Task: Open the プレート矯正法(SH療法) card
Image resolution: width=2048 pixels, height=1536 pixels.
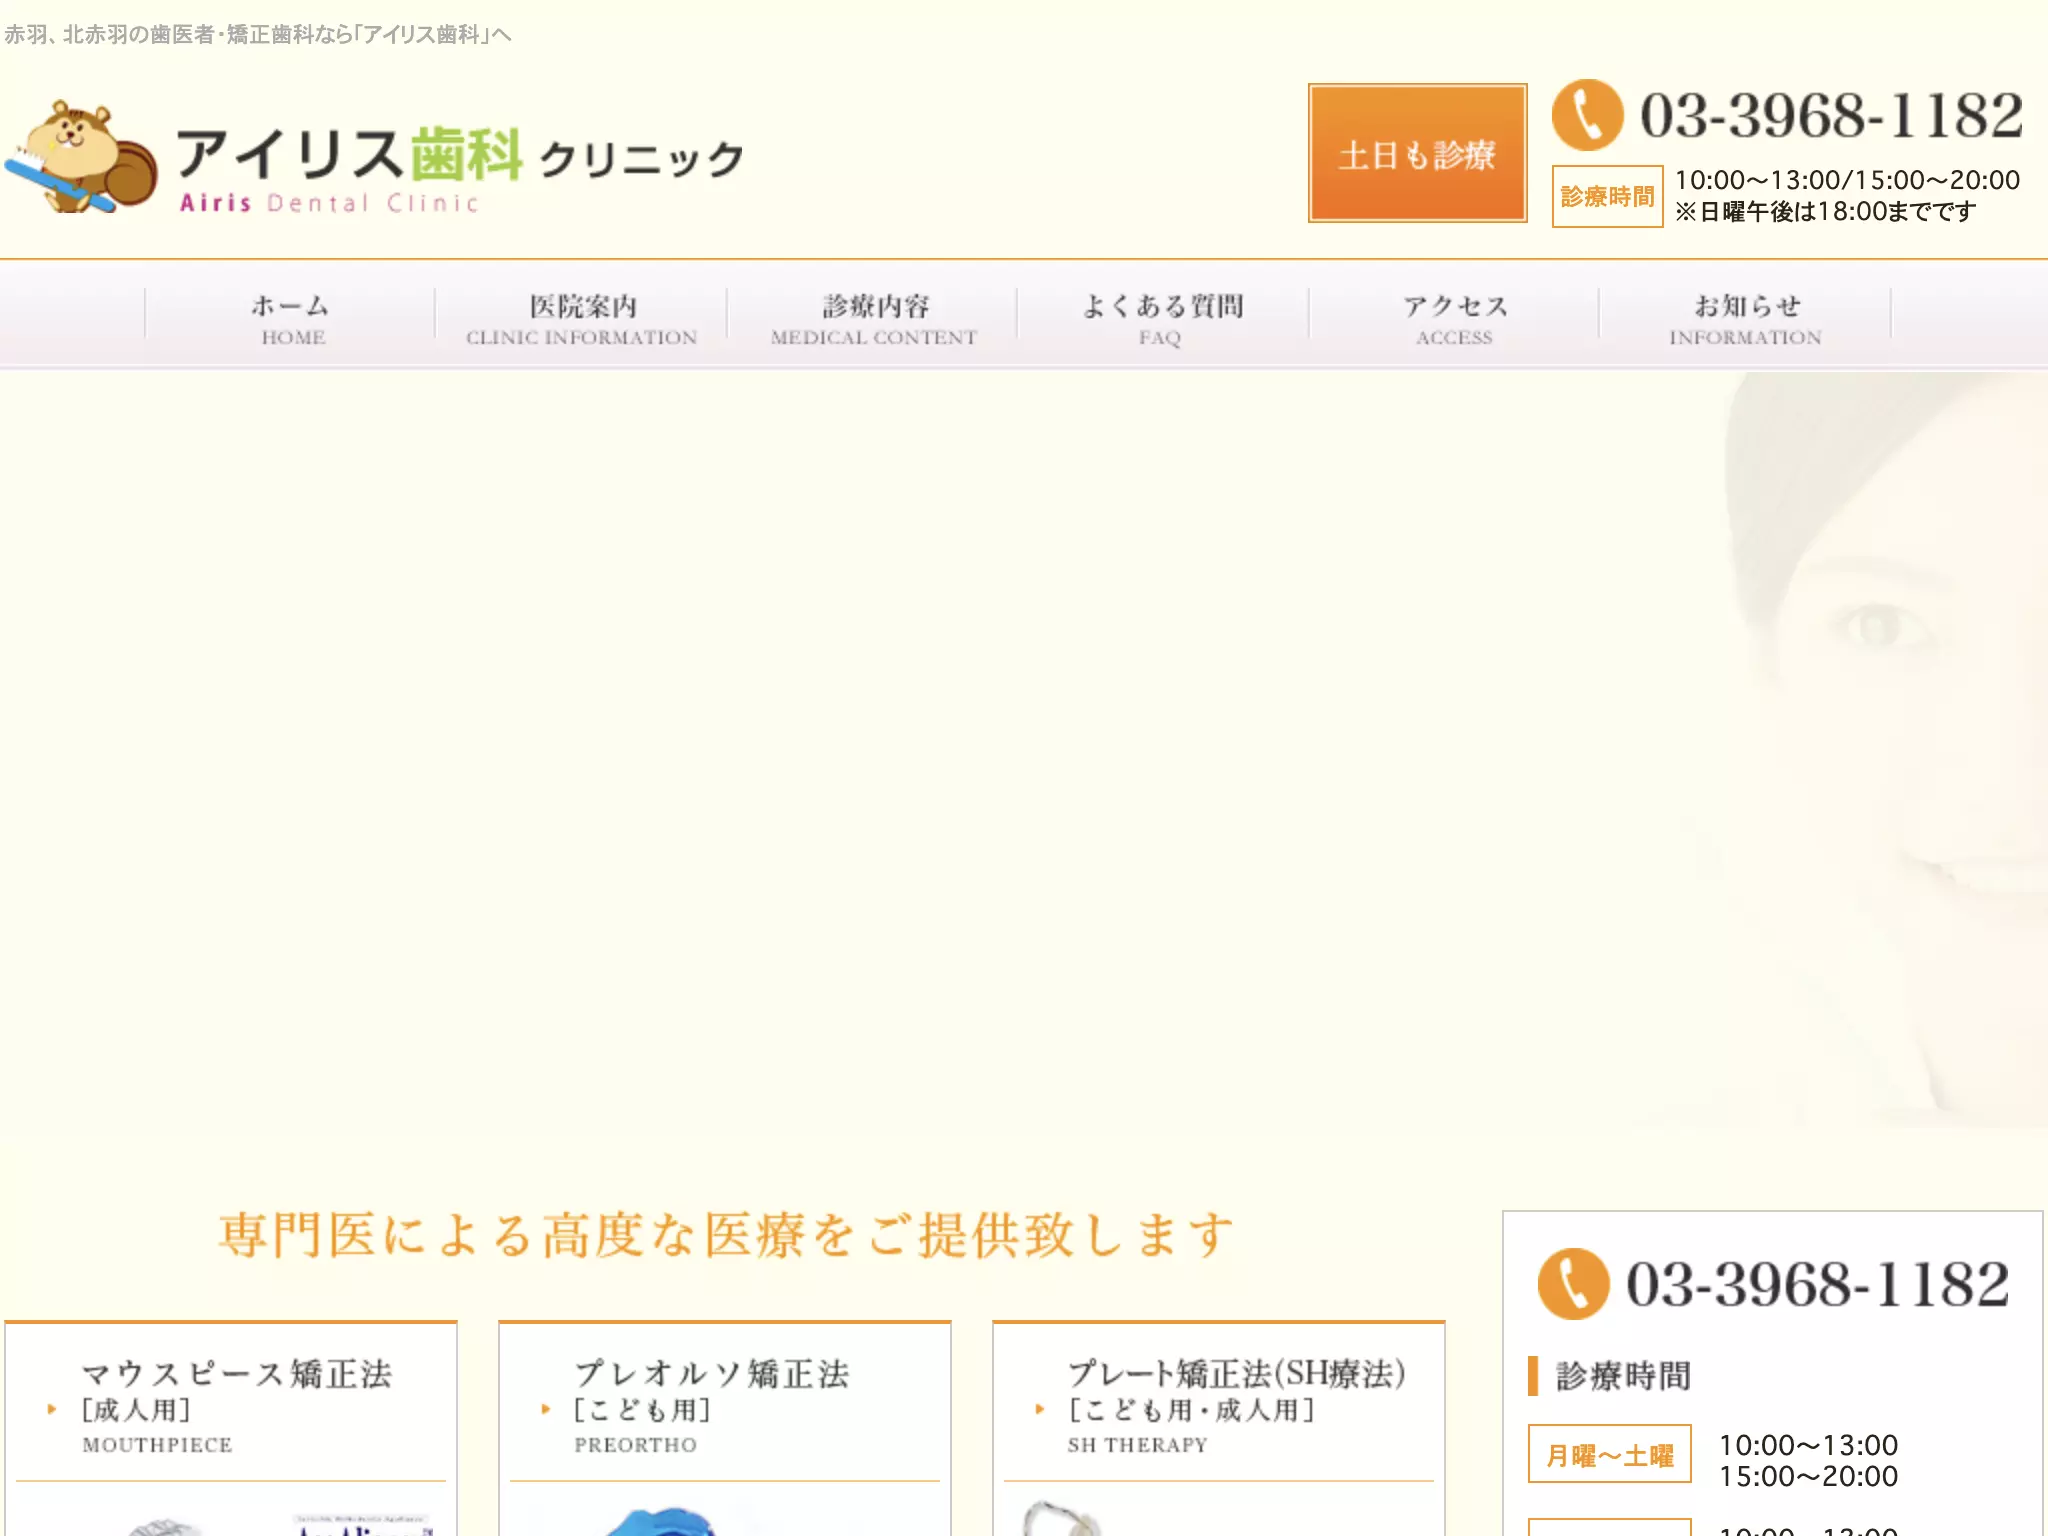Action: click(1219, 1429)
